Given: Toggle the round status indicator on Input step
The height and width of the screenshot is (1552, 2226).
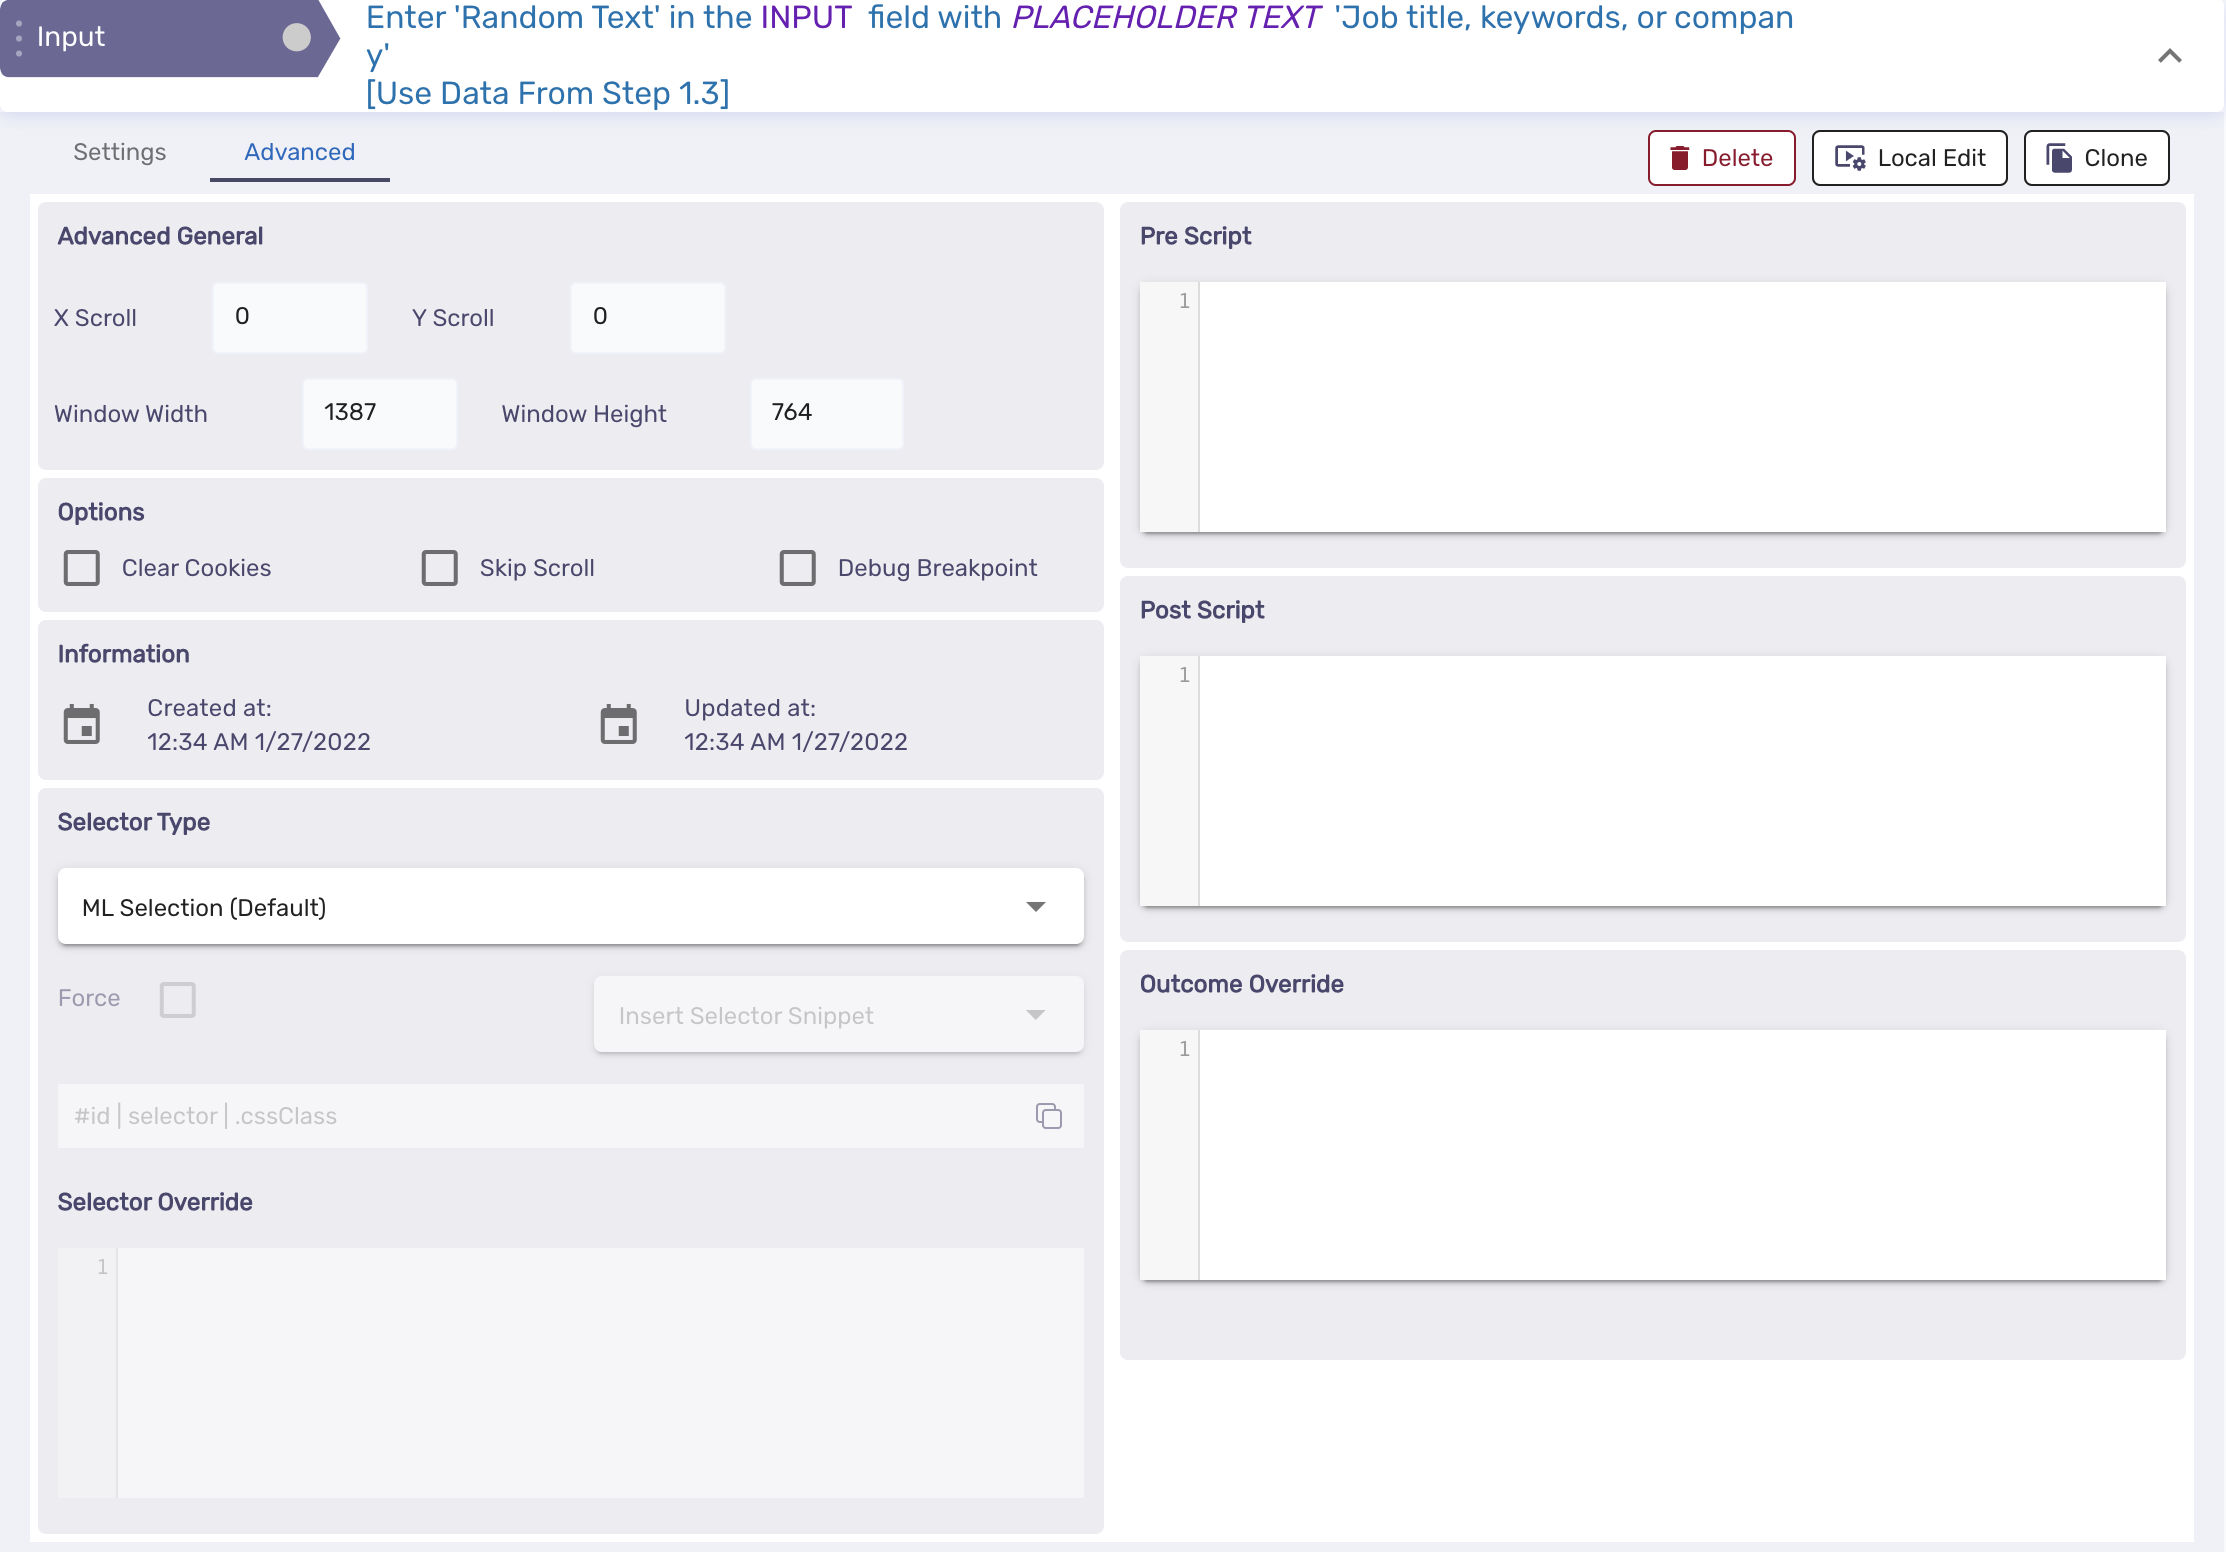Looking at the screenshot, I should (x=296, y=37).
